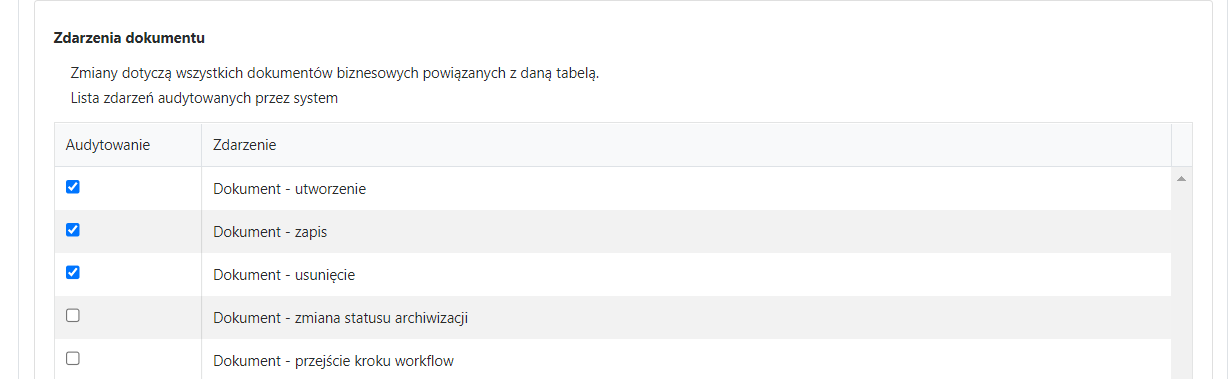Click the Zdarzenie column header
The width and height of the screenshot is (1231, 379).
245,145
